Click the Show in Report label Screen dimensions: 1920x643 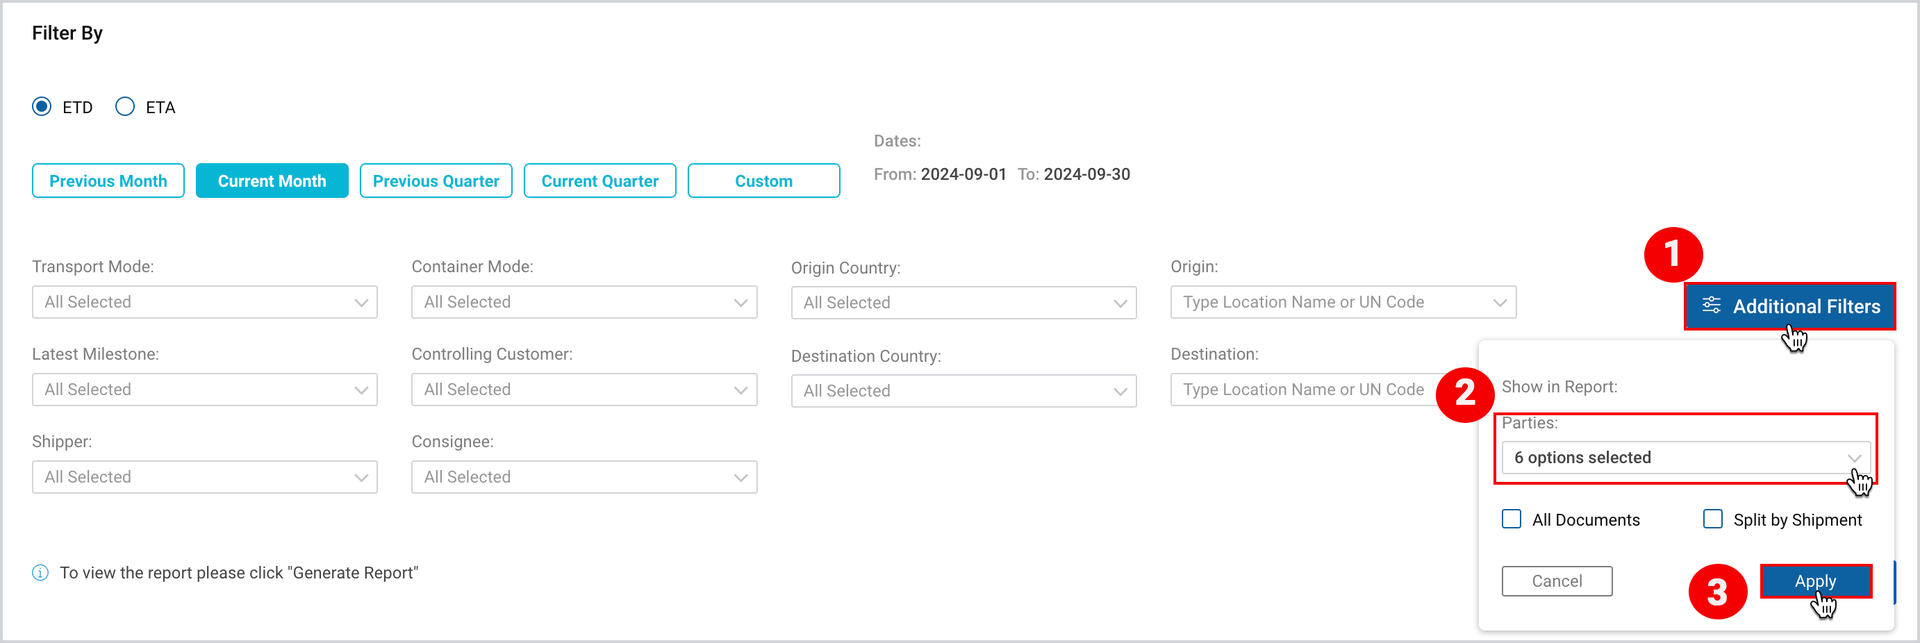coord(1559,387)
